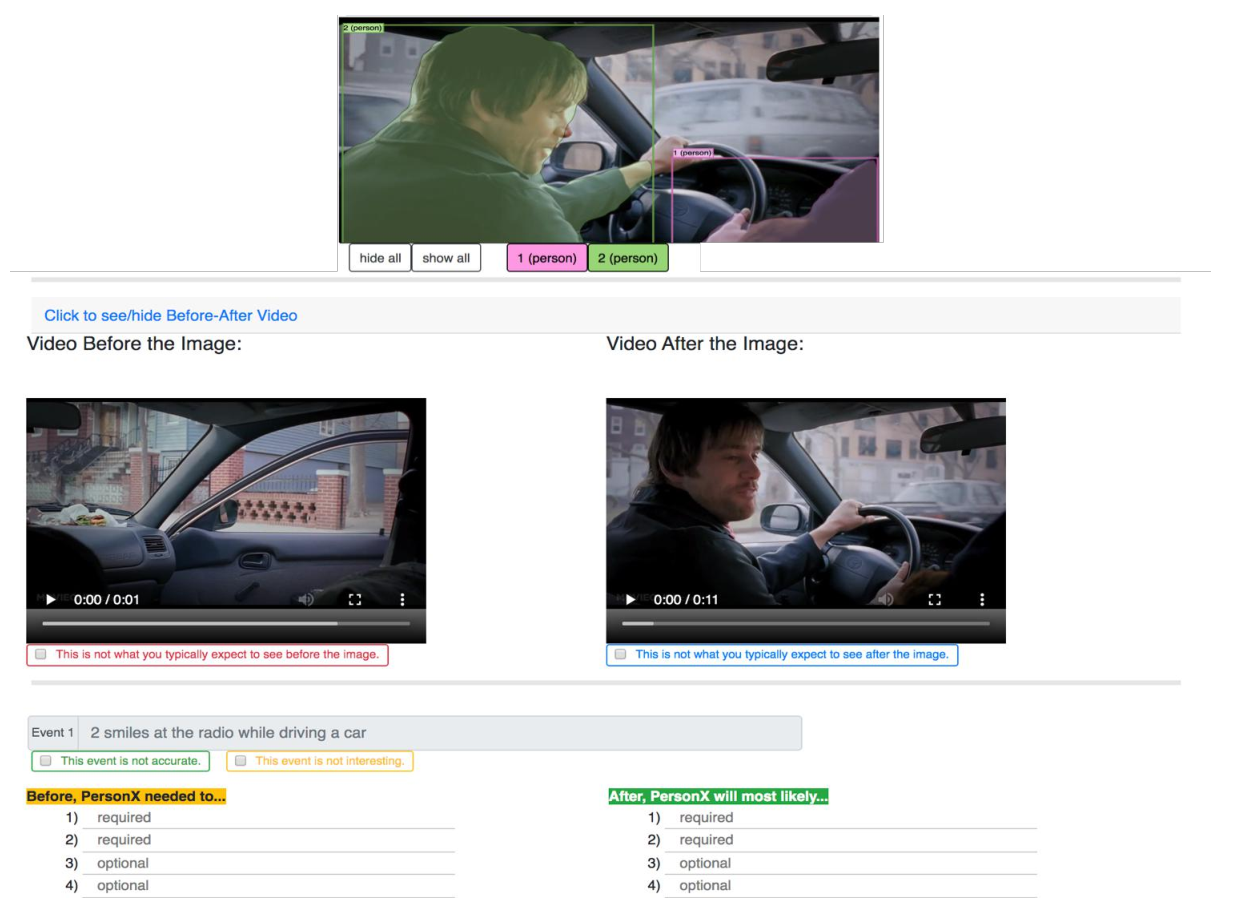This screenshot has height=920, width=1242.
Task: Check 'not what you expect after the image'
Action: [x=621, y=654]
